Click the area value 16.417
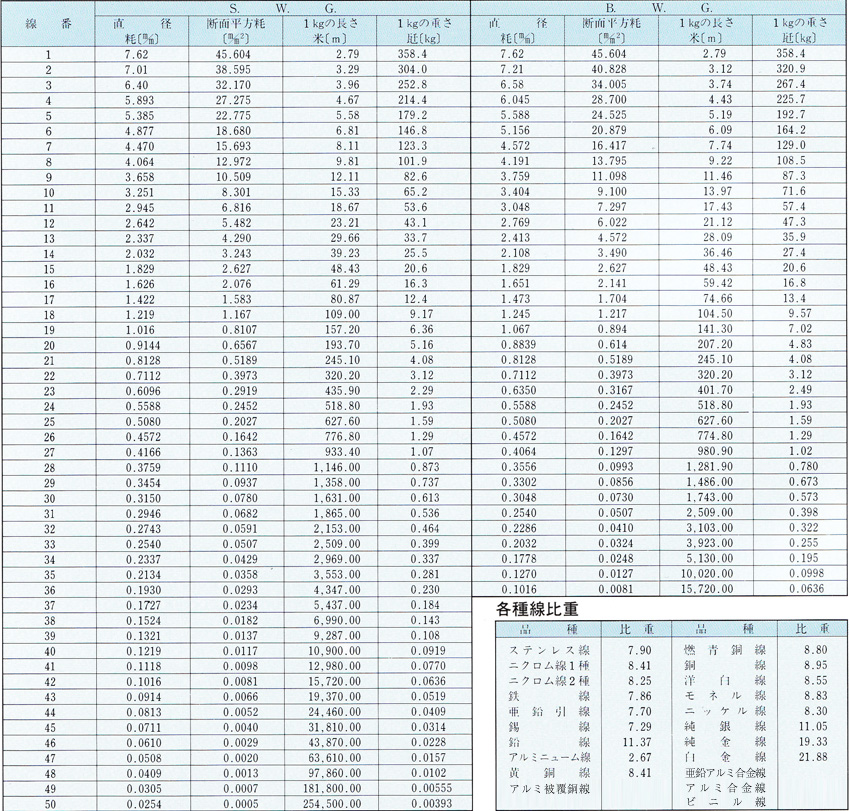This screenshot has width=849, height=811. click(609, 146)
